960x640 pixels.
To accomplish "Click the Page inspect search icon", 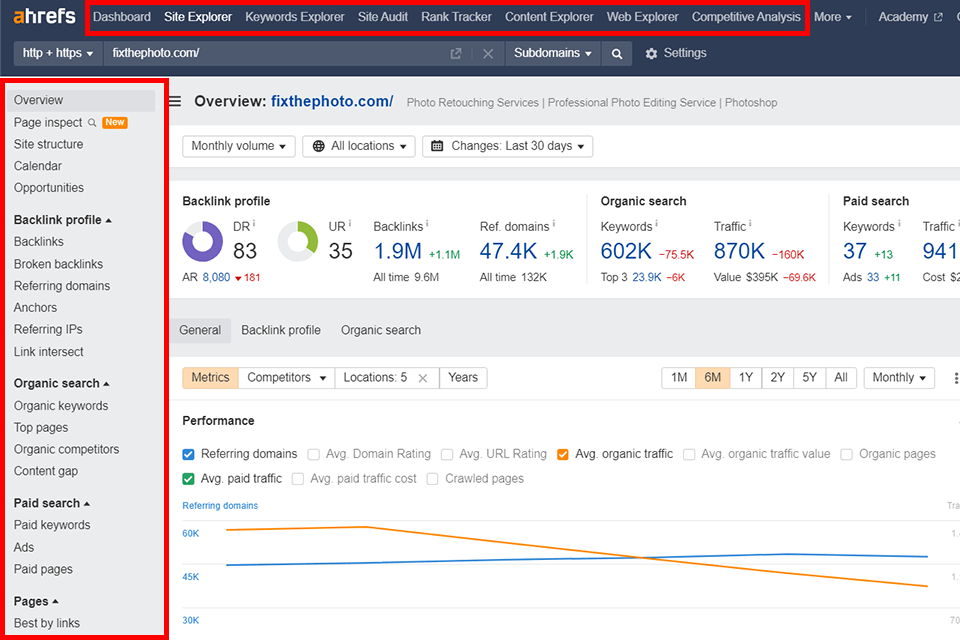I will 92,123.
